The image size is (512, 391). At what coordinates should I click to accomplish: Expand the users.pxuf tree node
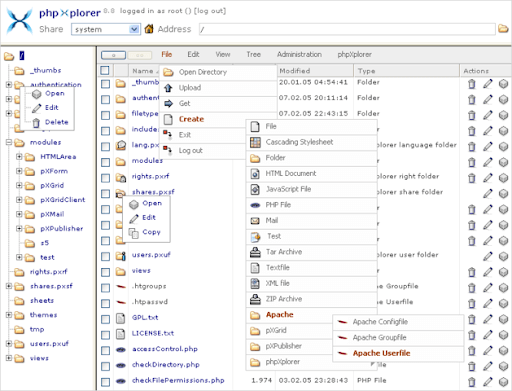pos(9,343)
